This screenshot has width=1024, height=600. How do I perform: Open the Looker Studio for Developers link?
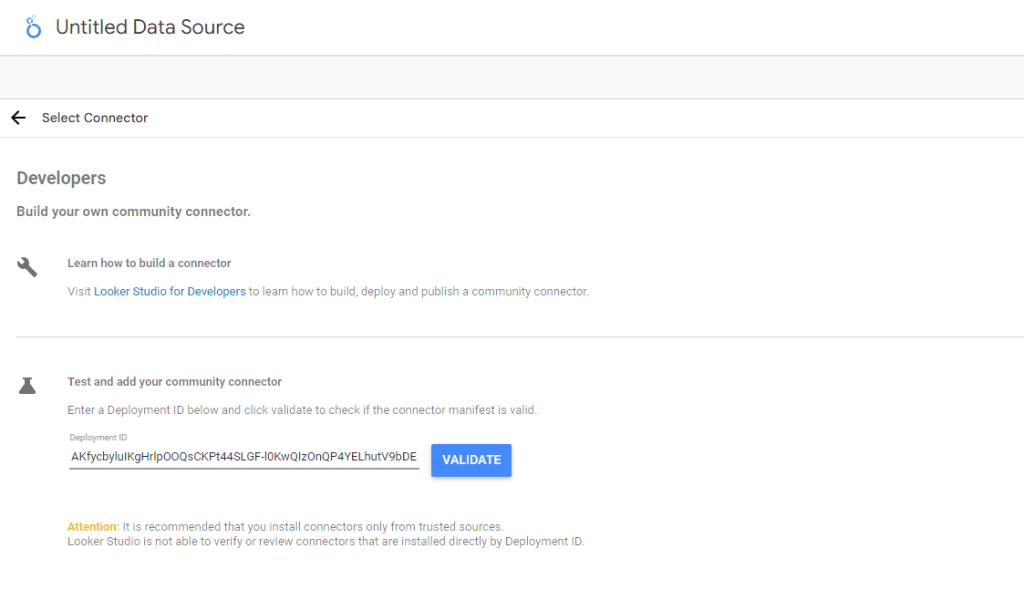tap(169, 292)
